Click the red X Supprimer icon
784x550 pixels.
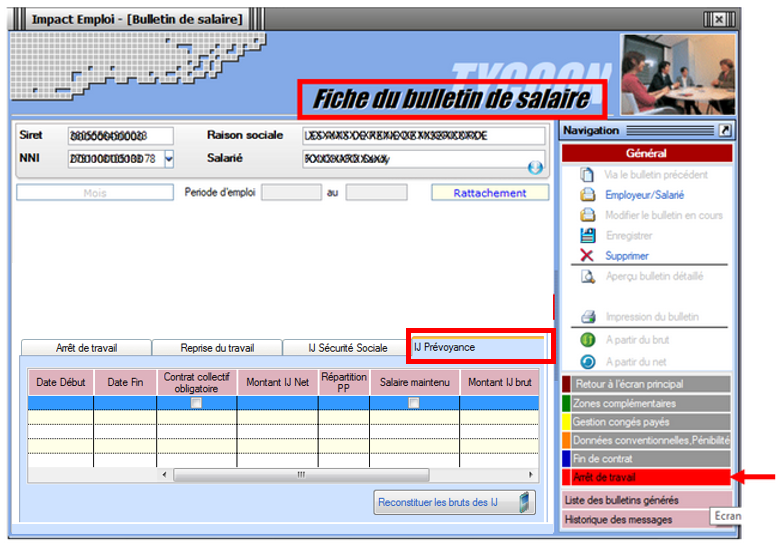[x=588, y=256]
